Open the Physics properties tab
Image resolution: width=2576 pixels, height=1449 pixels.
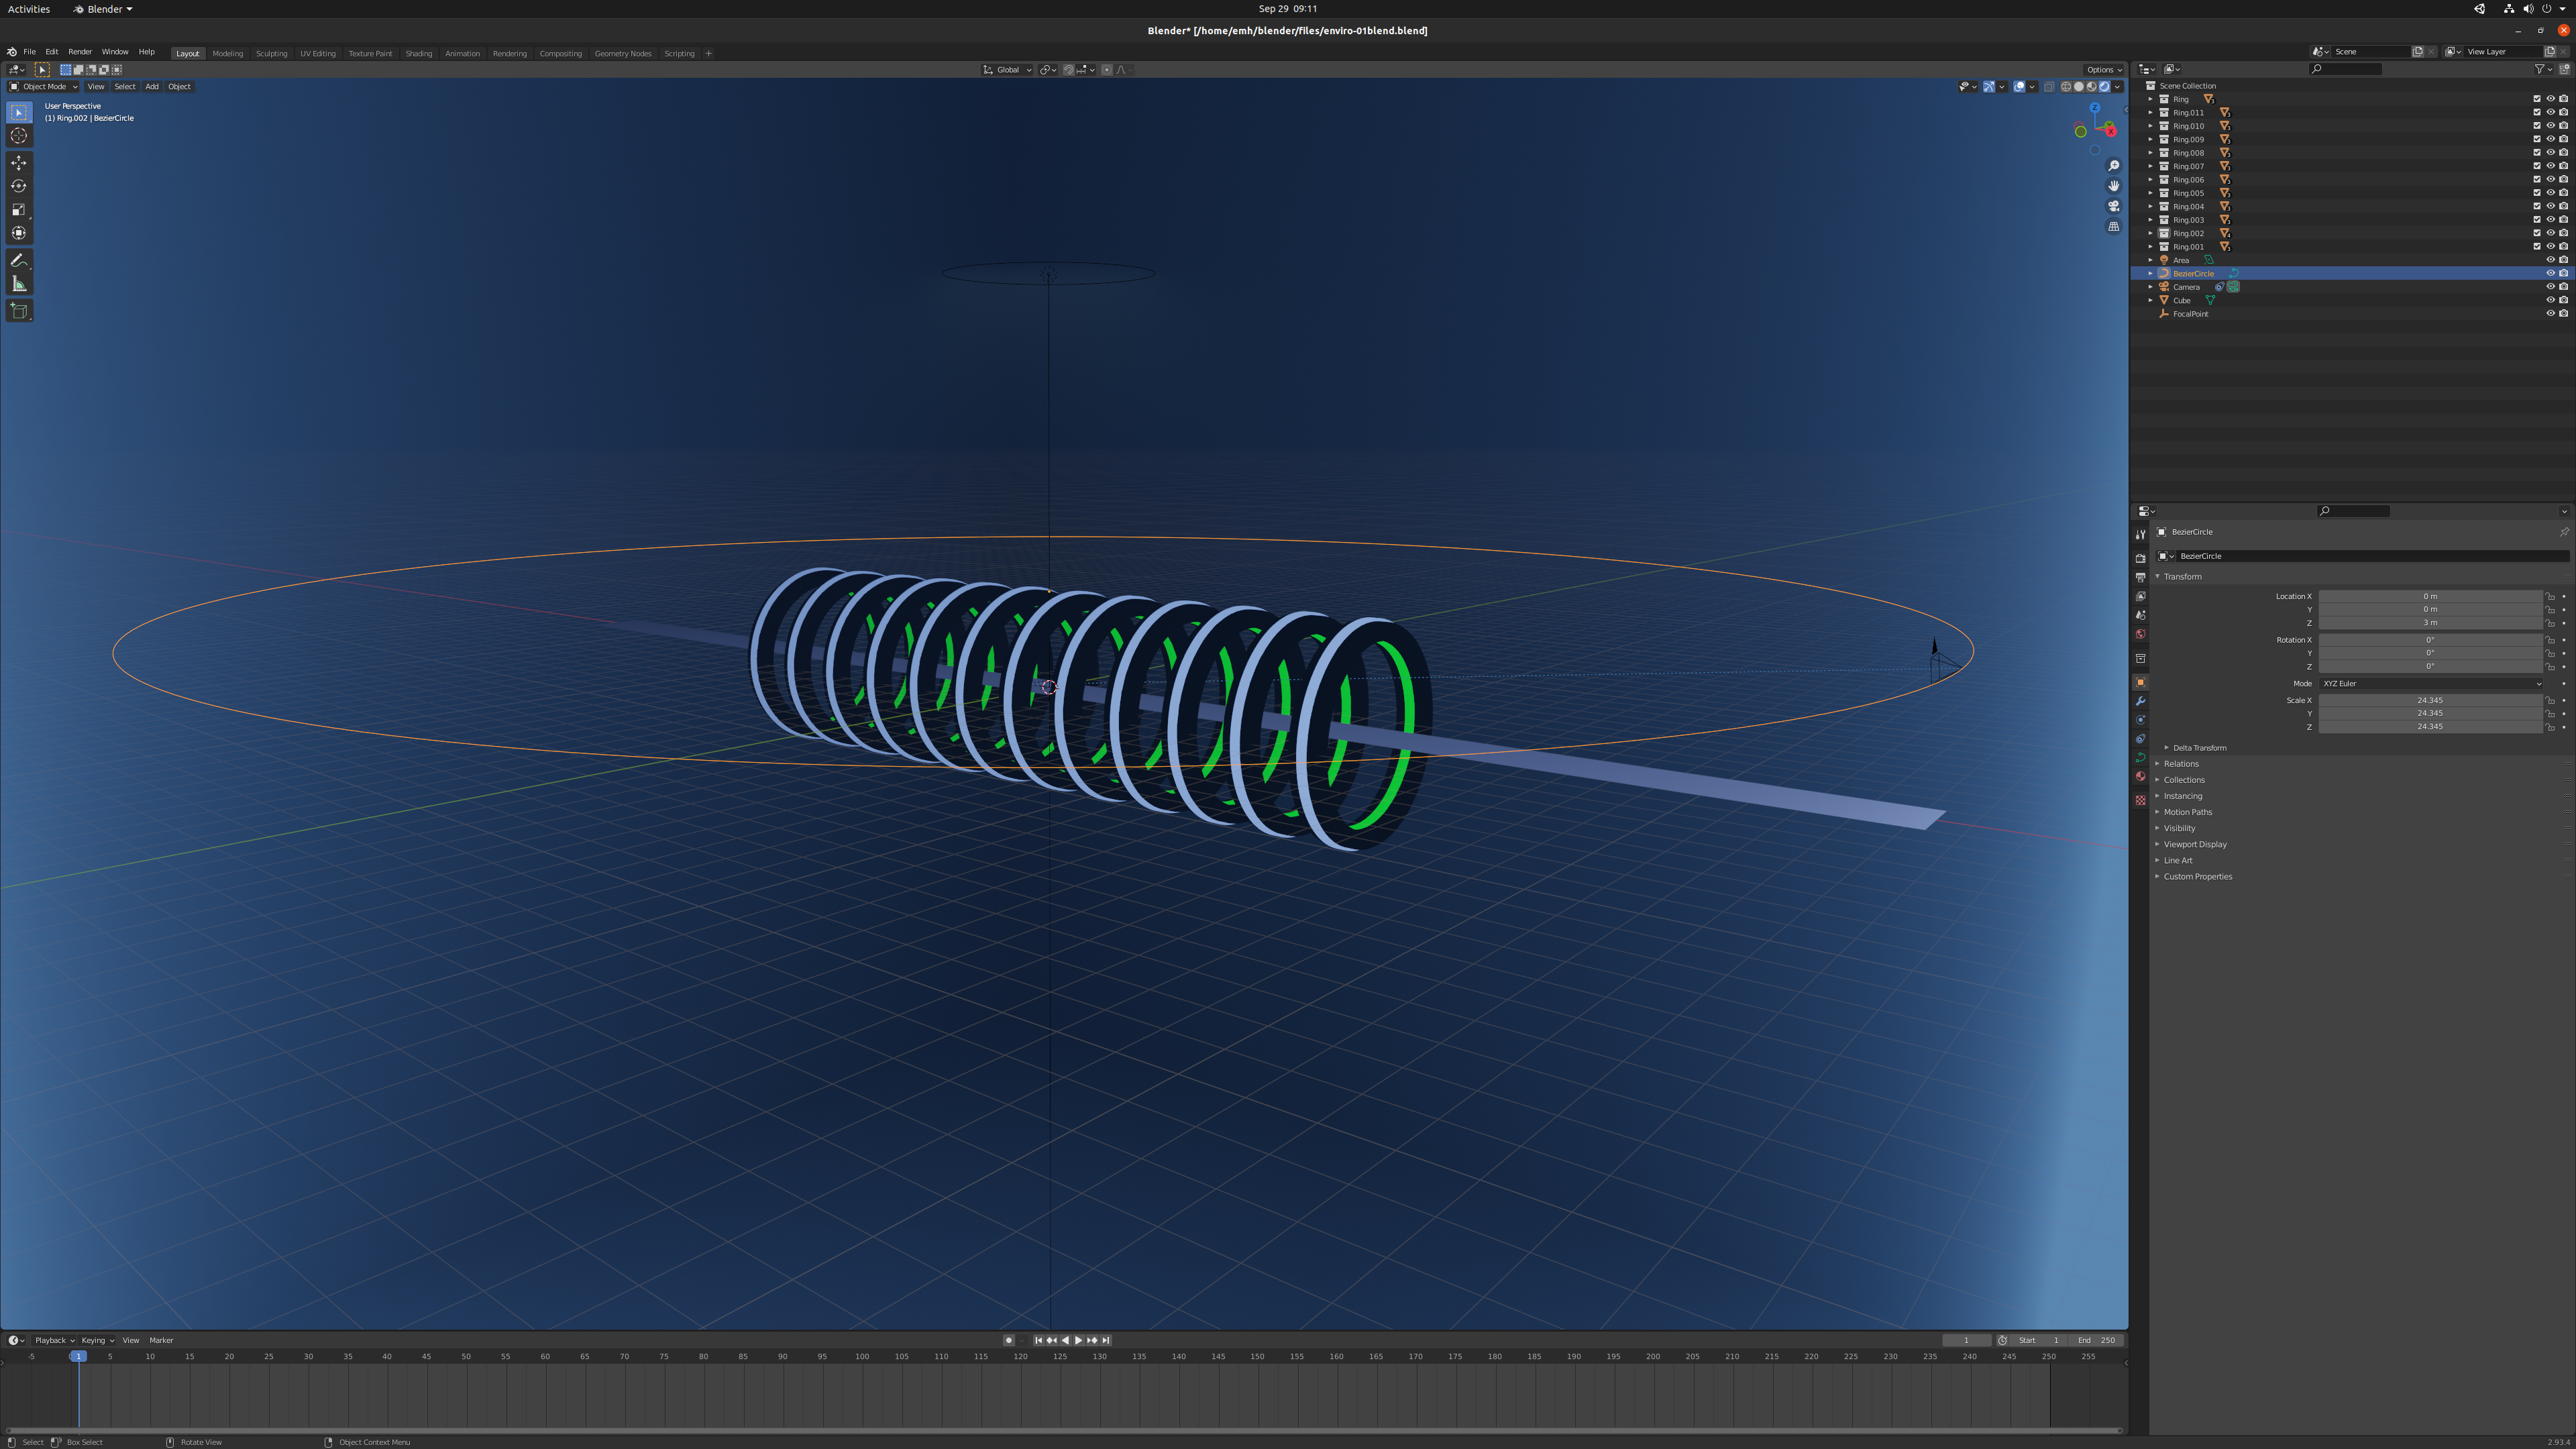pos(2140,720)
